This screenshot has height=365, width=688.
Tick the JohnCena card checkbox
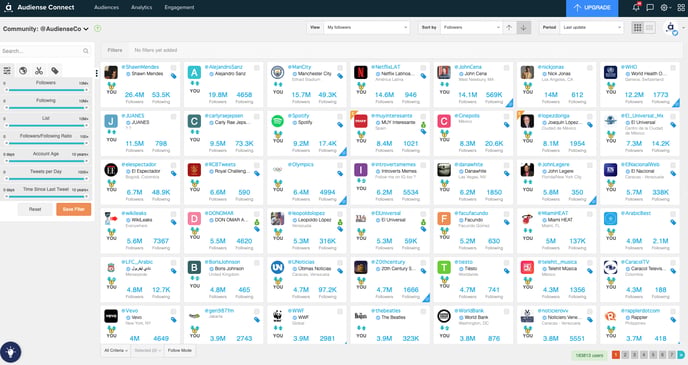tap(506, 68)
